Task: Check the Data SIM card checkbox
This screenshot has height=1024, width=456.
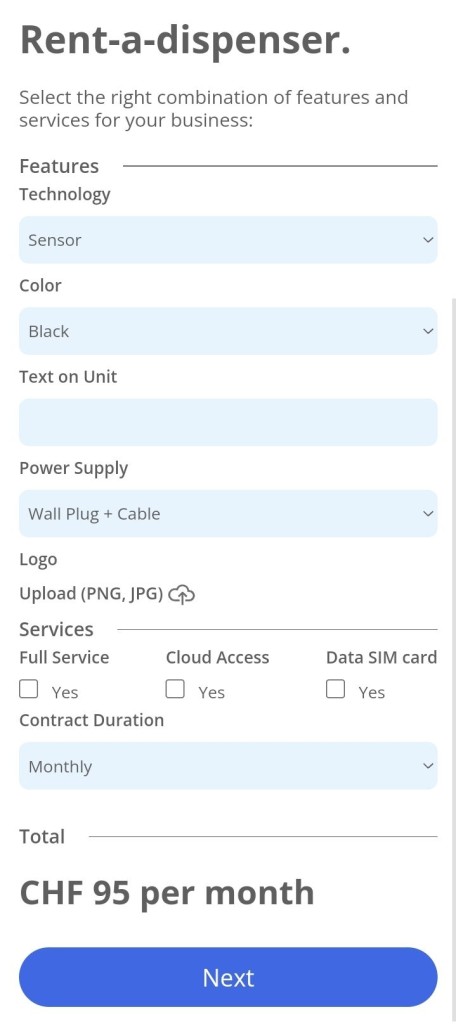Action: tap(335, 689)
